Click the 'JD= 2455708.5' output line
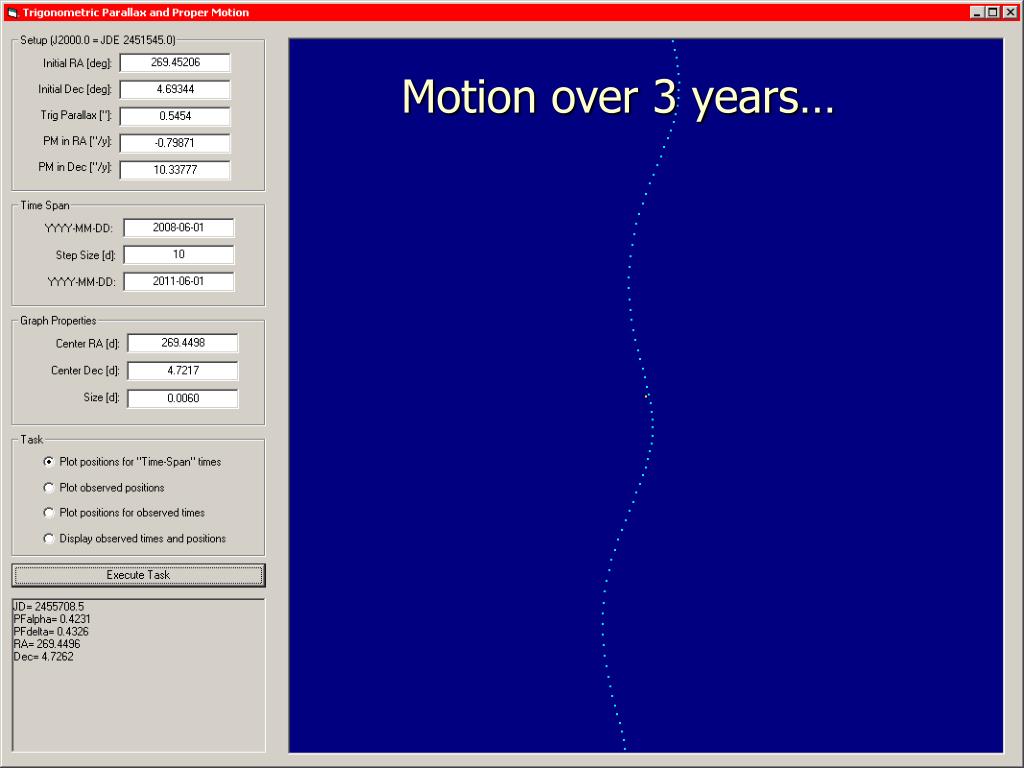The width and height of the screenshot is (1024, 768). tap(48, 607)
